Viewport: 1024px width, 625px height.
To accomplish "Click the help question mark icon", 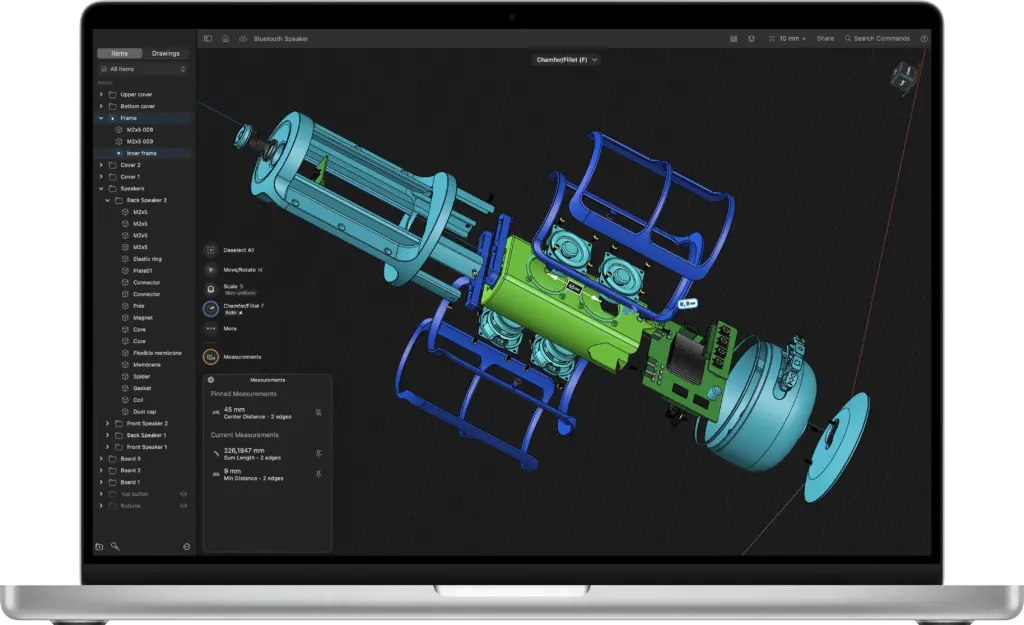I will point(923,39).
